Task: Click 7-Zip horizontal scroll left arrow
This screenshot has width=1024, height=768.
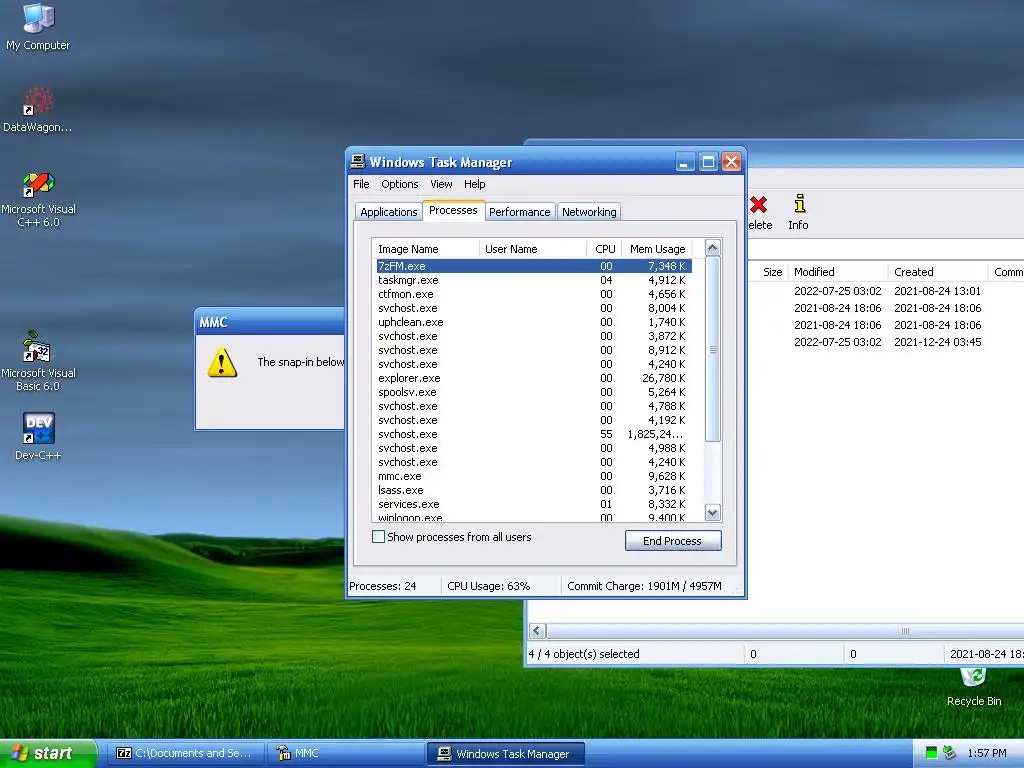Action: (537, 631)
